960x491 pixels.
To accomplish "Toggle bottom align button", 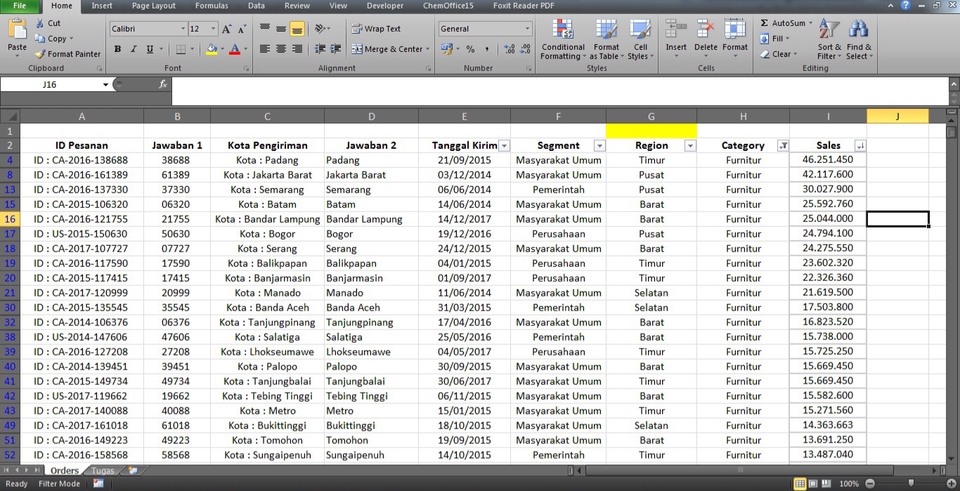I will tap(298, 29).
